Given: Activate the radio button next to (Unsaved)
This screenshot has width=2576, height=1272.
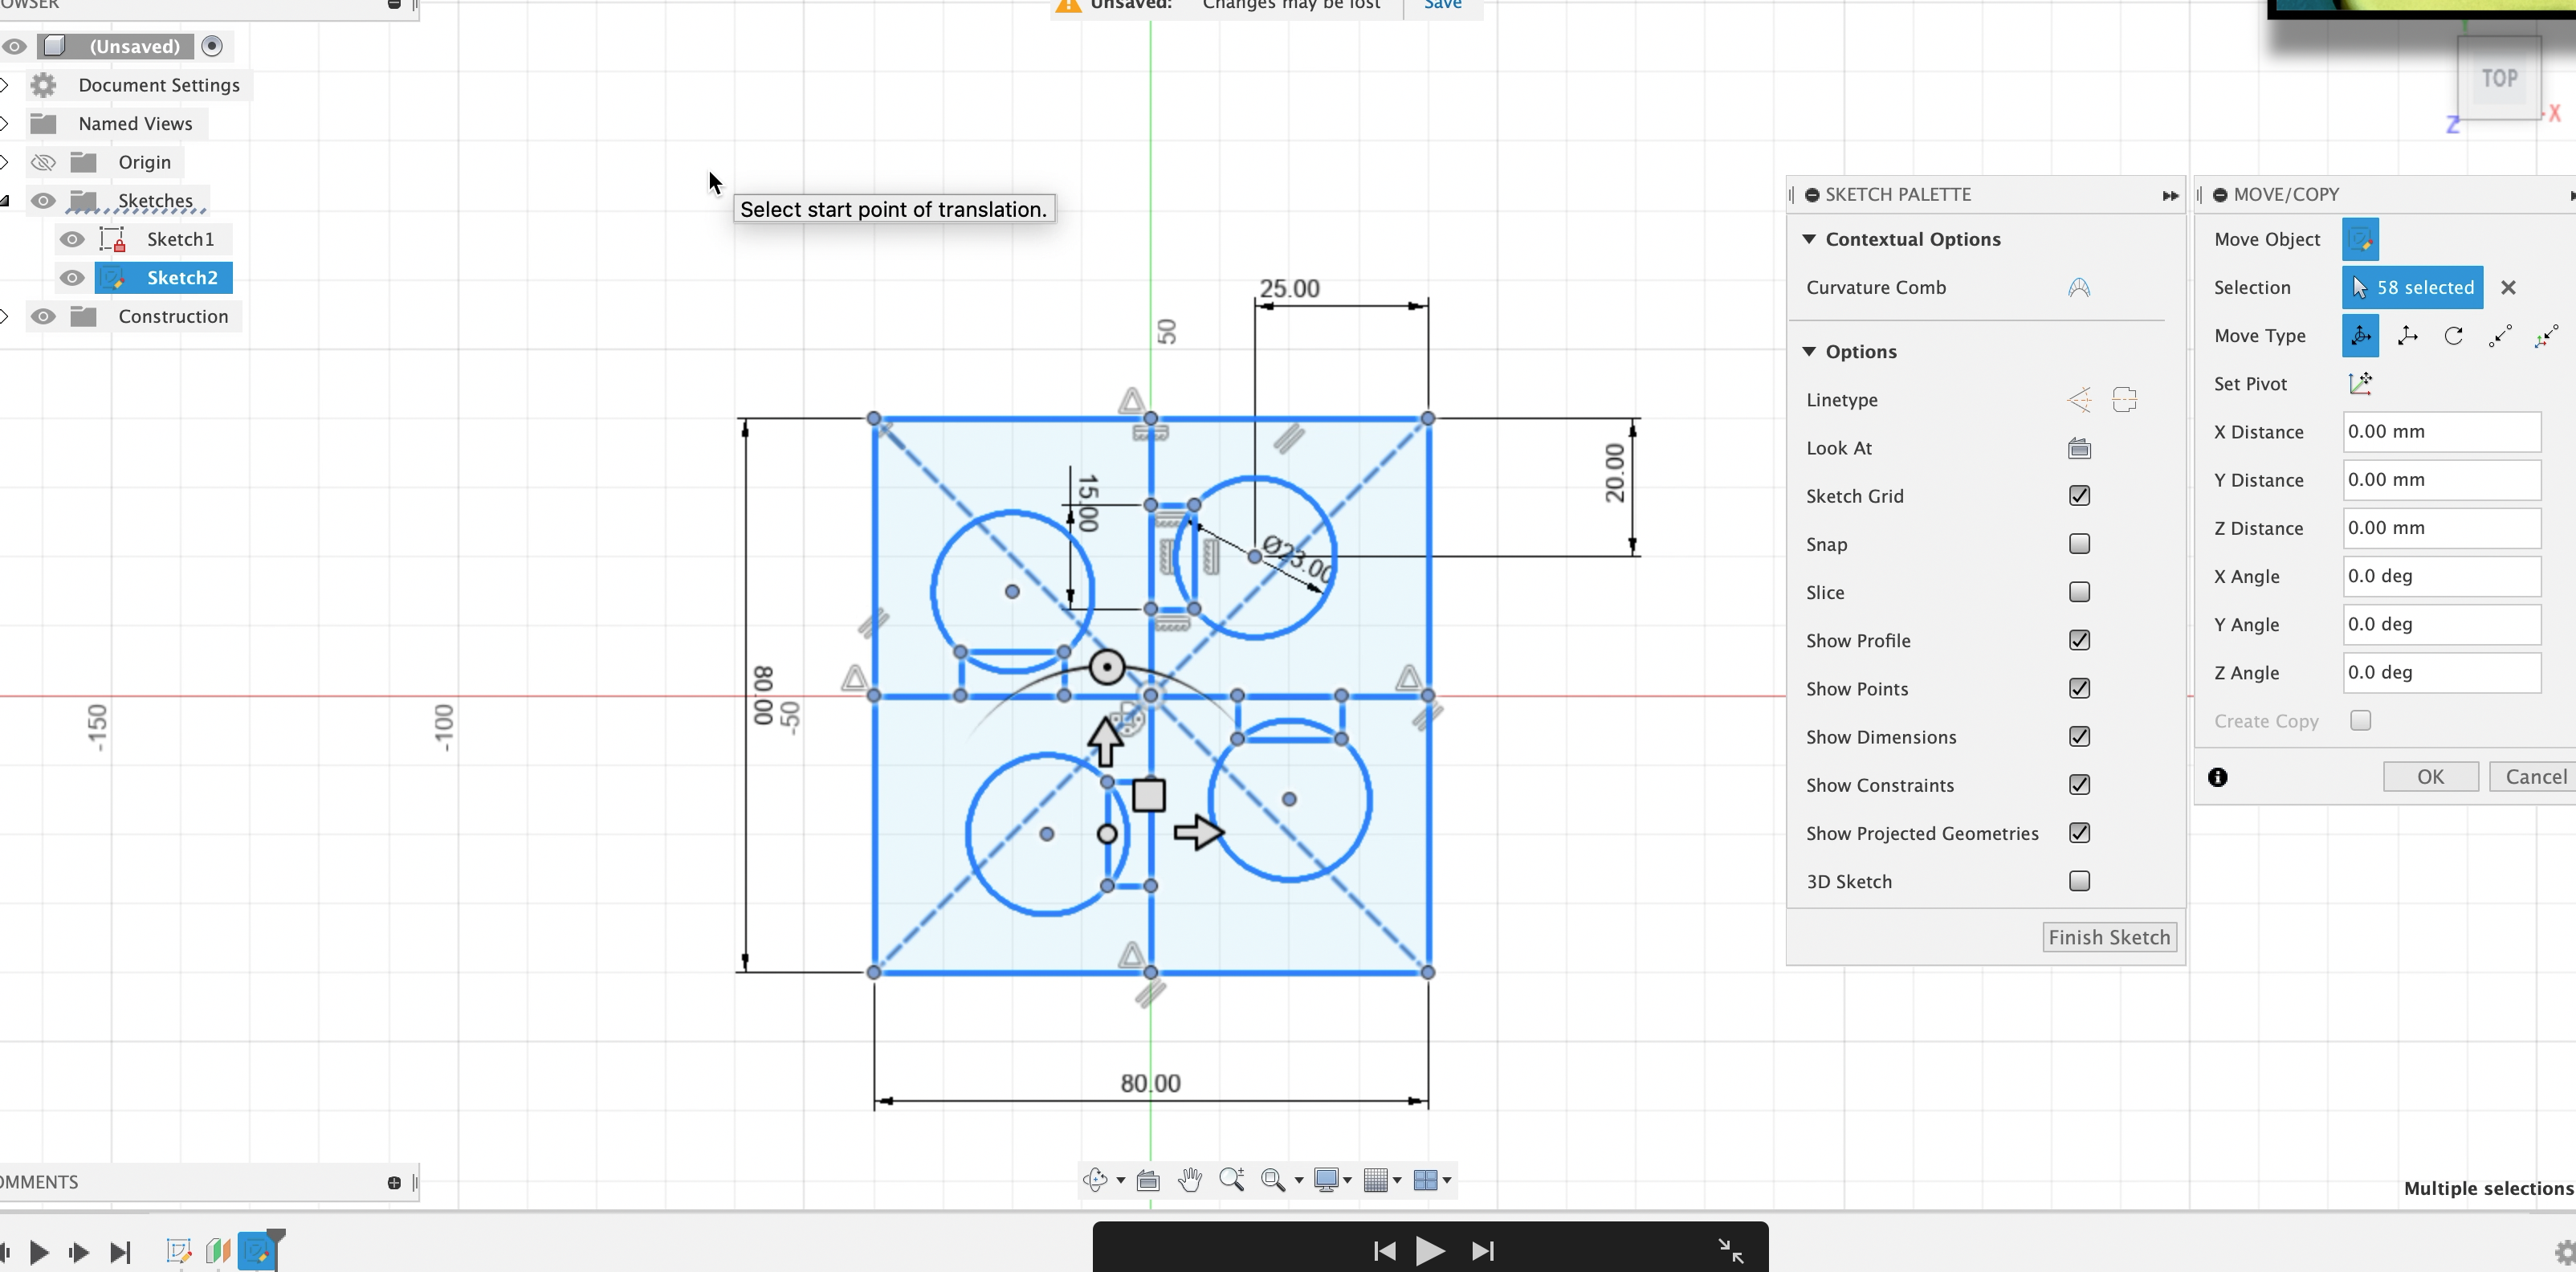Looking at the screenshot, I should click(212, 46).
